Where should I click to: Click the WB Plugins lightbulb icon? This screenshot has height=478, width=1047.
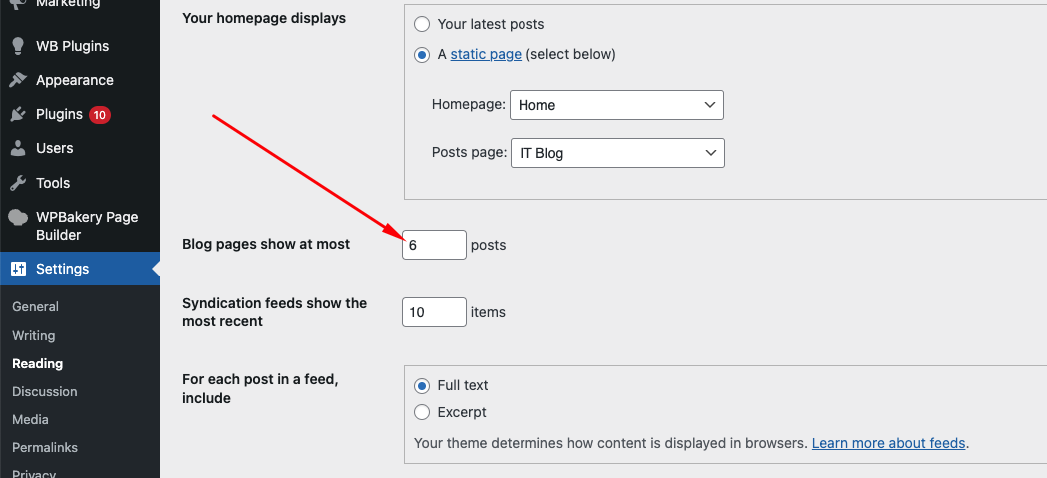click(18, 46)
